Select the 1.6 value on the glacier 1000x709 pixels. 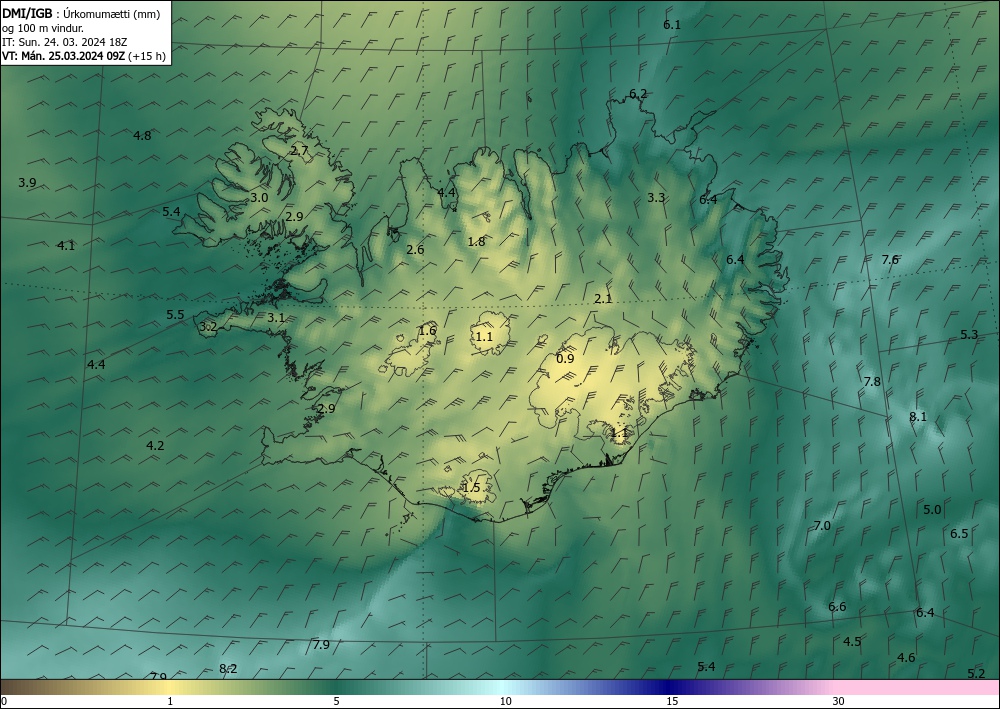click(427, 330)
